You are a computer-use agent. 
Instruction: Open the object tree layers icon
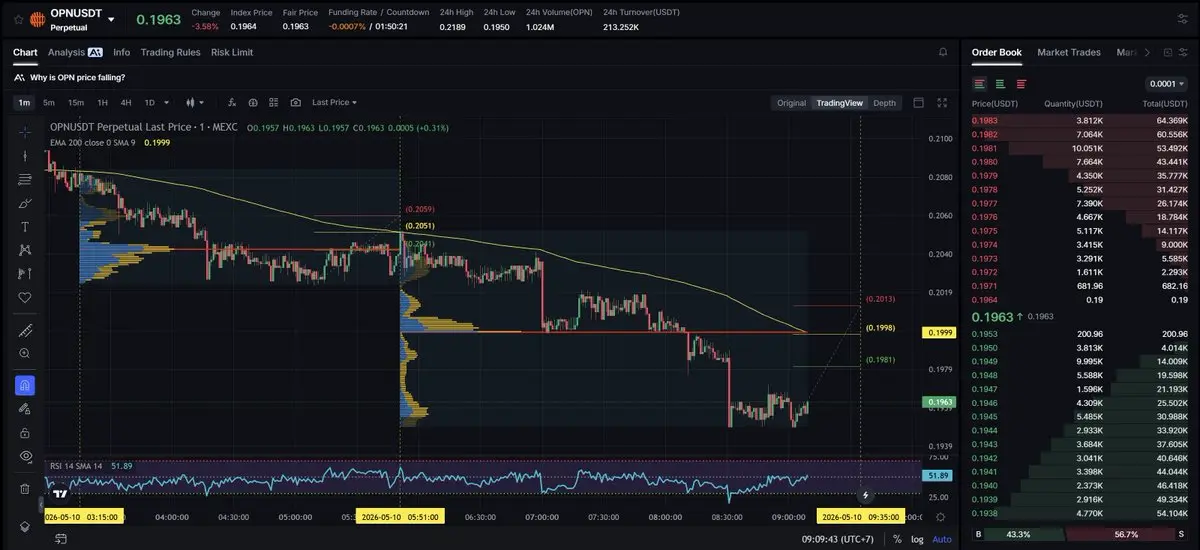25,526
